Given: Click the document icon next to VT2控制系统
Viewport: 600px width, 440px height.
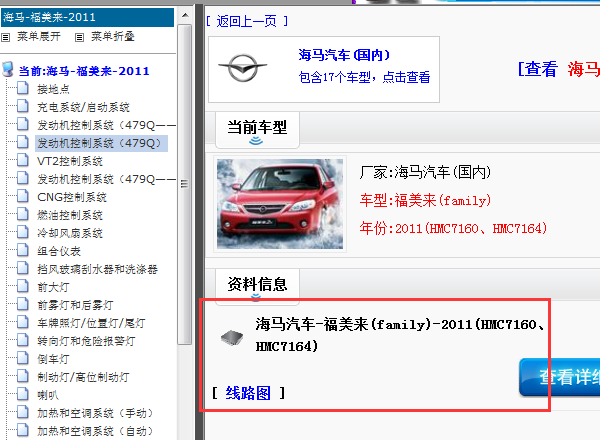Looking at the screenshot, I should [x=23, y=160].
